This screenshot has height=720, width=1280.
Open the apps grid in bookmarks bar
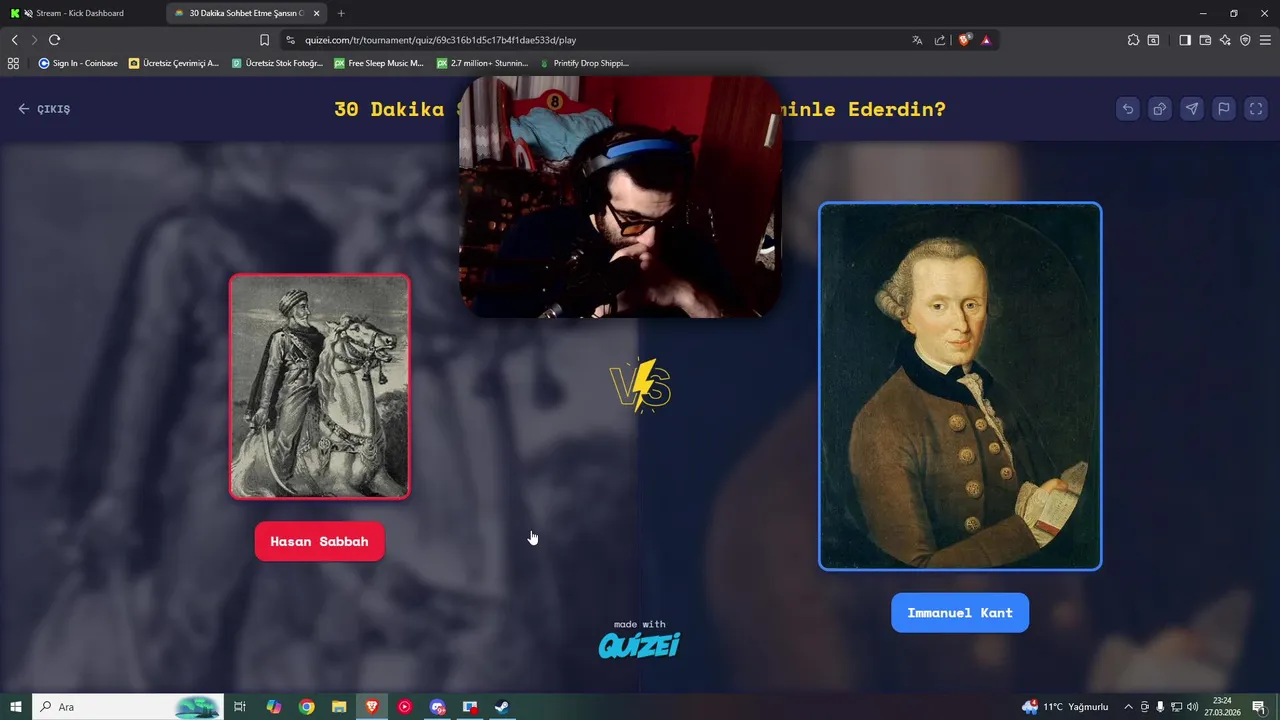13,63
